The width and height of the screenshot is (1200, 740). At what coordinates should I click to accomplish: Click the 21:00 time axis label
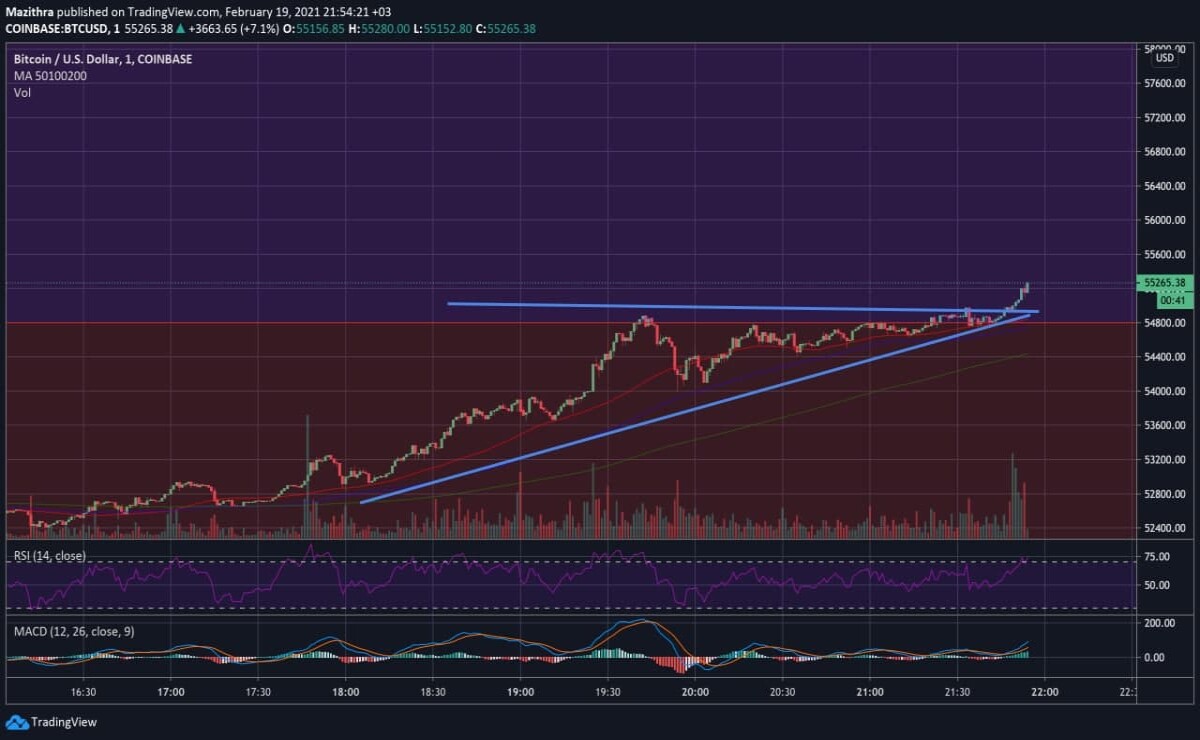pyautogui.click(x=870, y=691)
